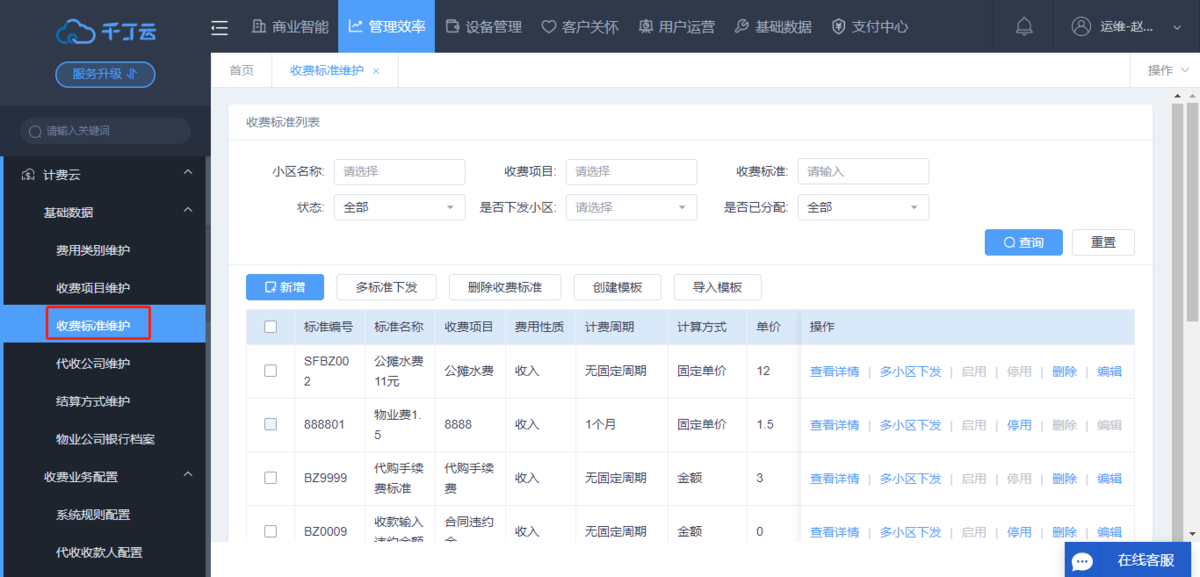1200x577 pixels.
Task: Click the user avatar icon
Action: pyautogui.click(x=1081, y=27)
